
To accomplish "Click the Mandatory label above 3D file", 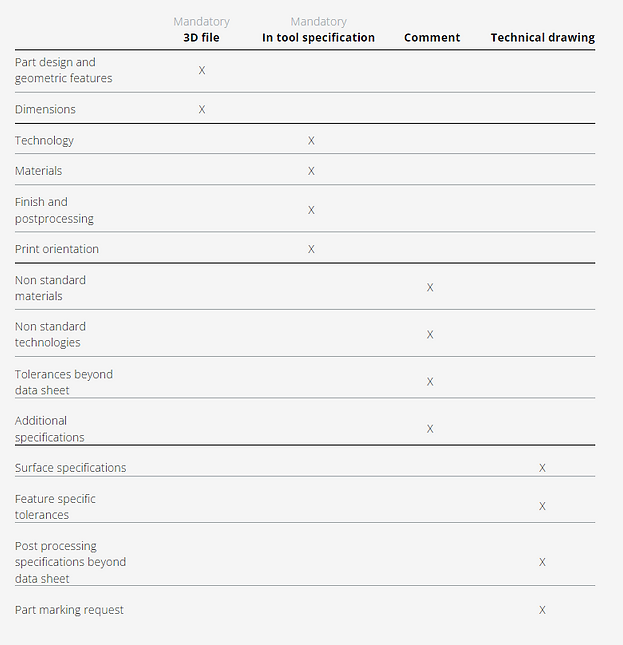I will pyautogui.click(x=201, y=21).
